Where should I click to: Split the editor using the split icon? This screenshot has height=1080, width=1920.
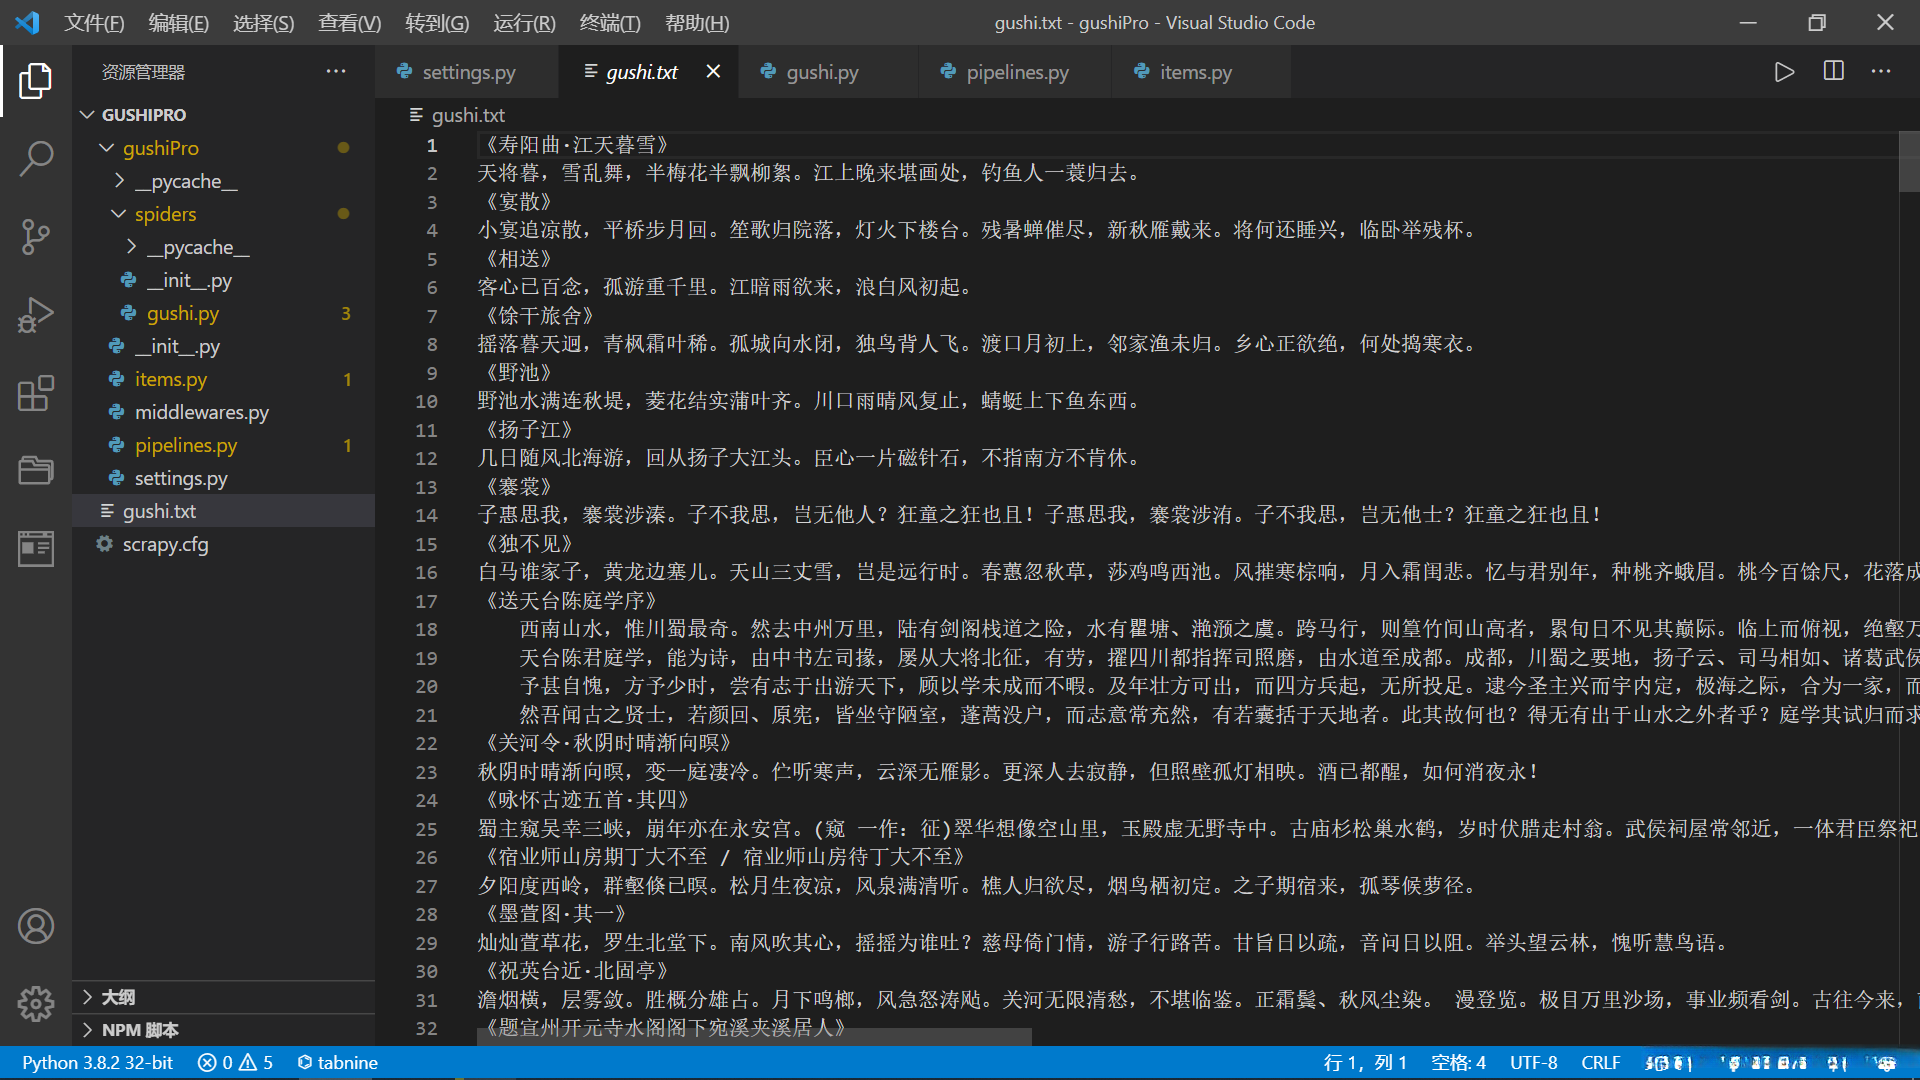coord(1833,71)
